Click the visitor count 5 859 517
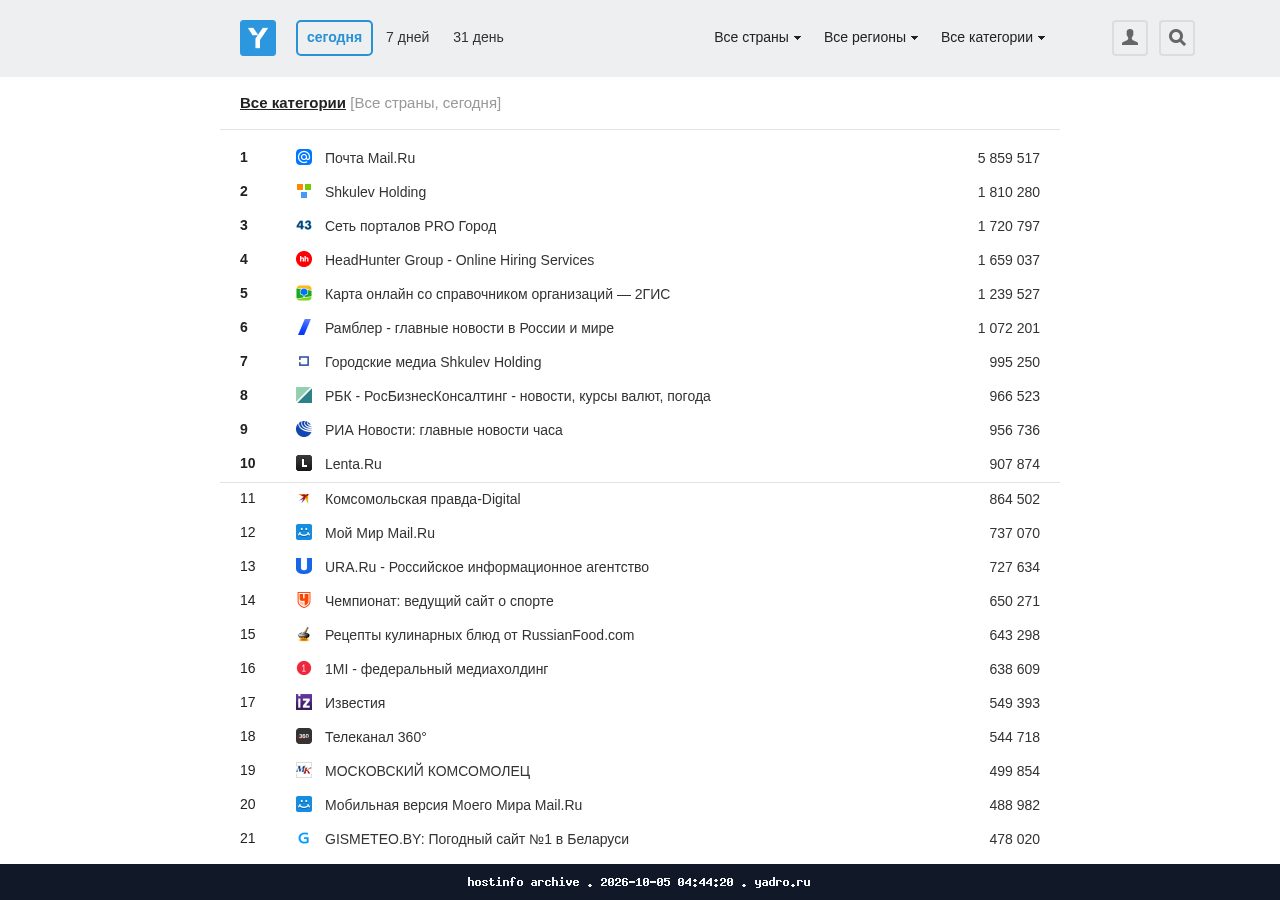 click(1009, 158)
